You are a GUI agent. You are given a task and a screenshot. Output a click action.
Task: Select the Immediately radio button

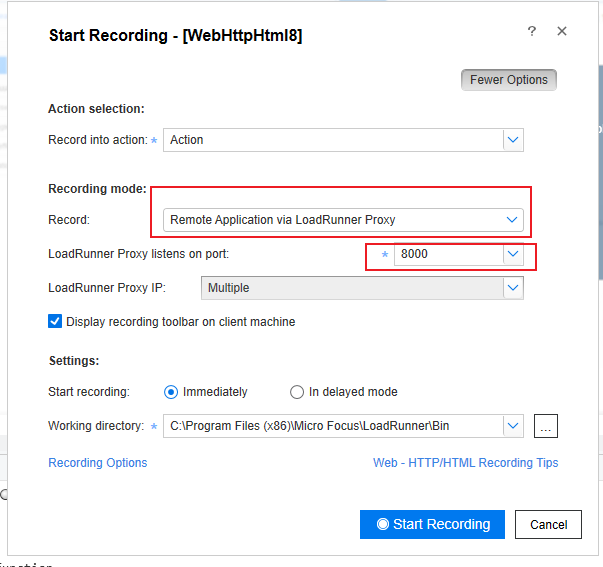[170, 392]
